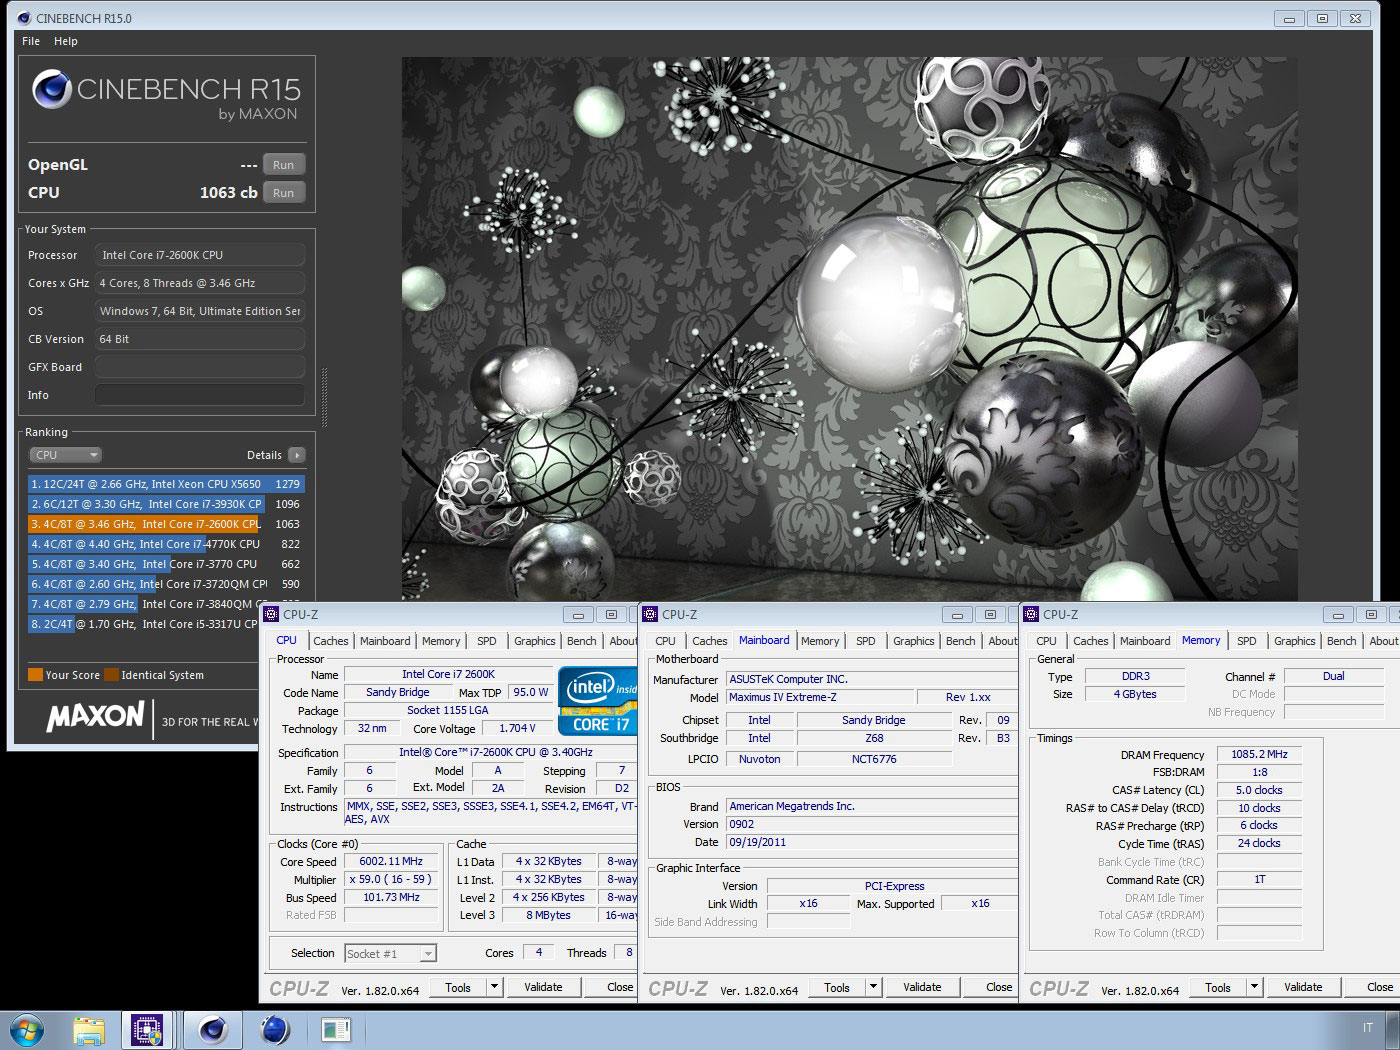Click the Cinebench taskbar icon
Image resolution: width=1400 pixels, height=1050 pixels.
click(x=212, y=1030)
